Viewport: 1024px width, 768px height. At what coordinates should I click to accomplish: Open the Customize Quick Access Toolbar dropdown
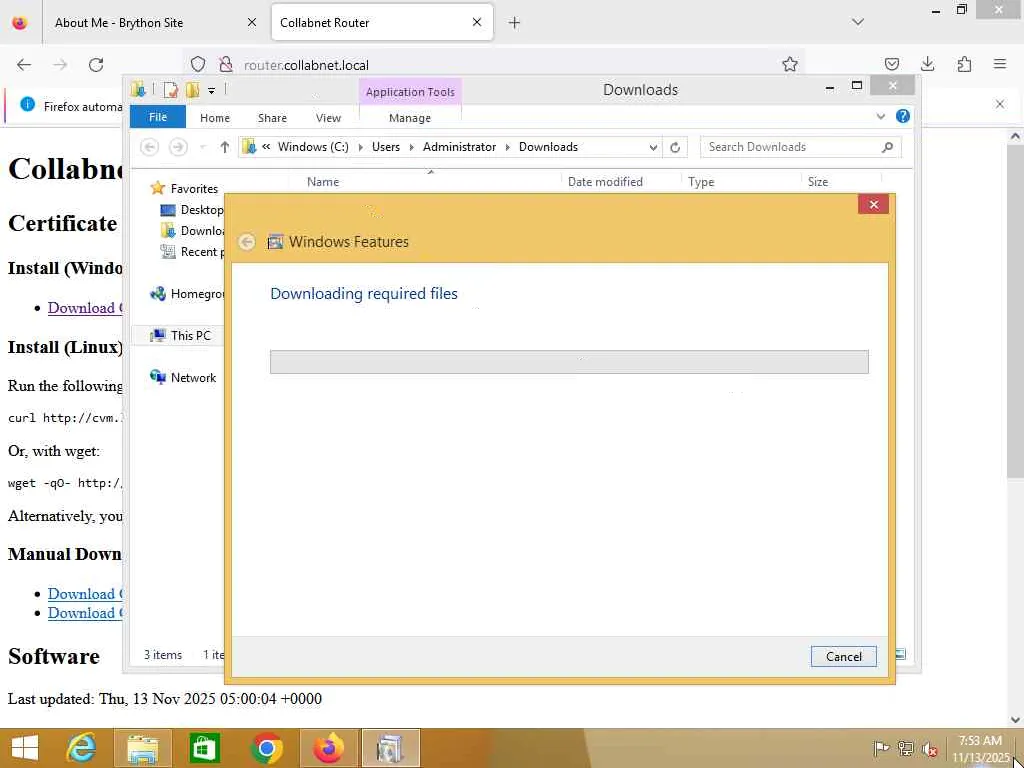coord(211,90)
